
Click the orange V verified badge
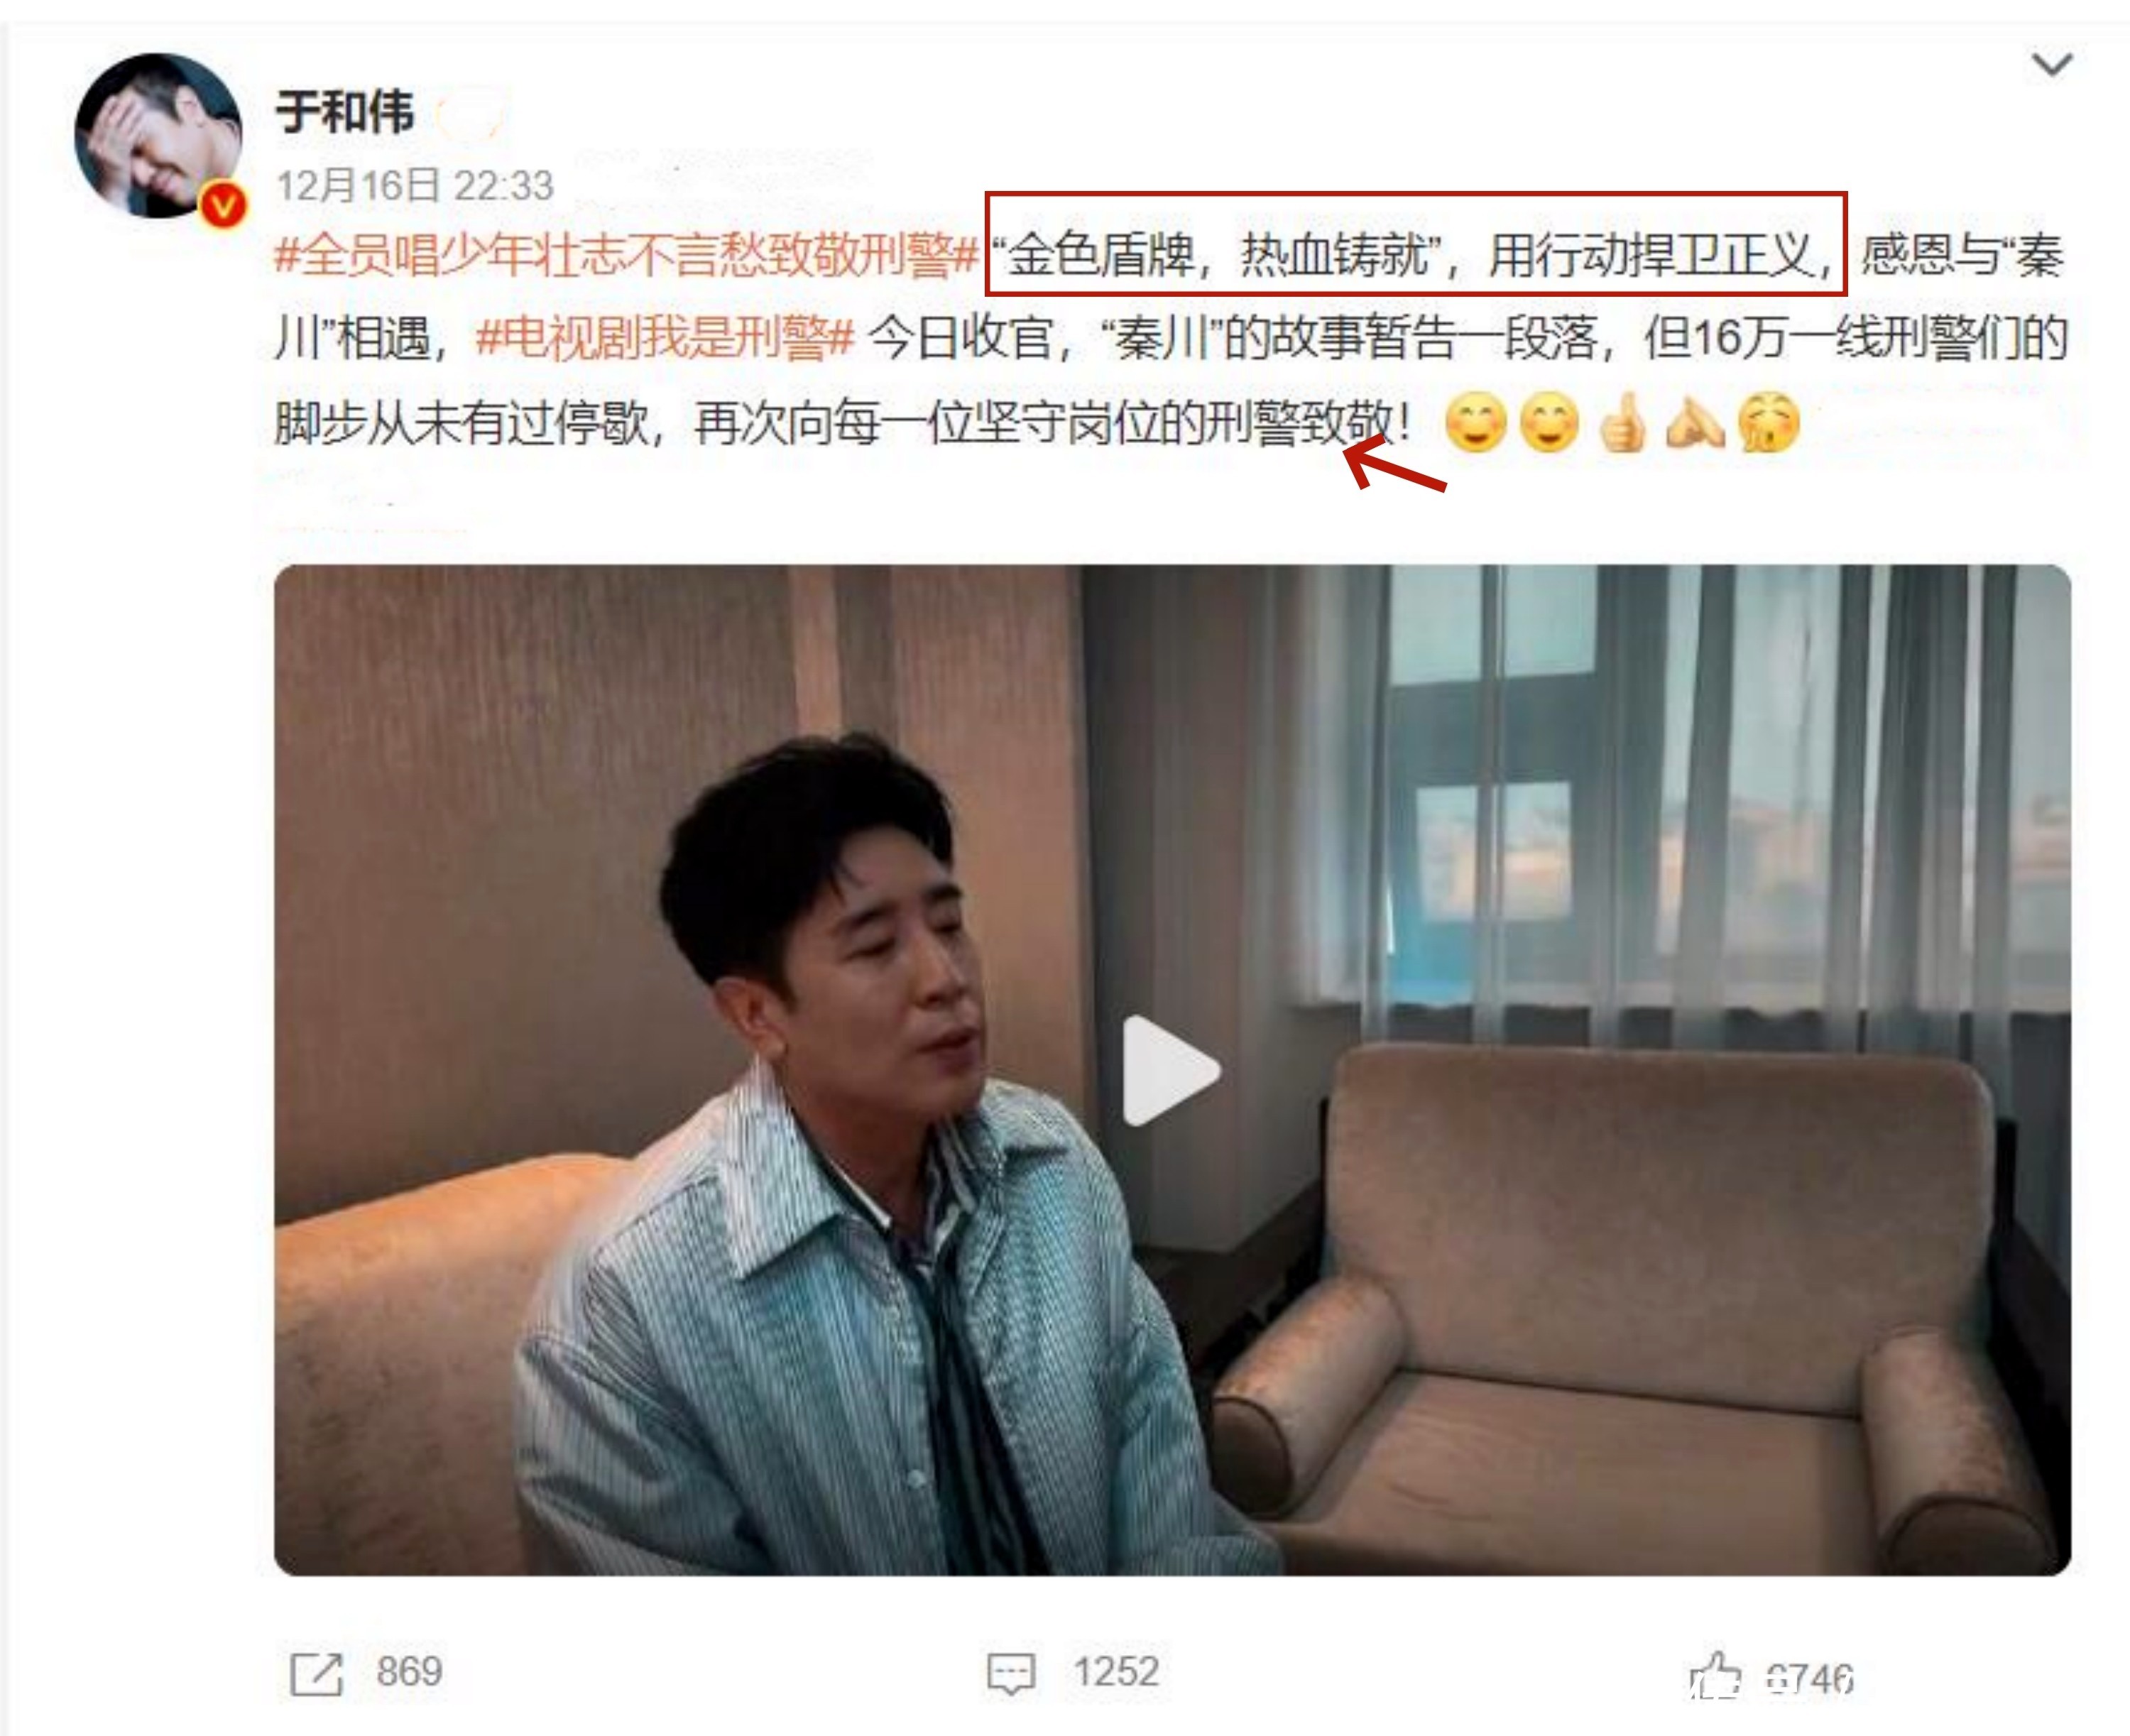tap(223, 205)
